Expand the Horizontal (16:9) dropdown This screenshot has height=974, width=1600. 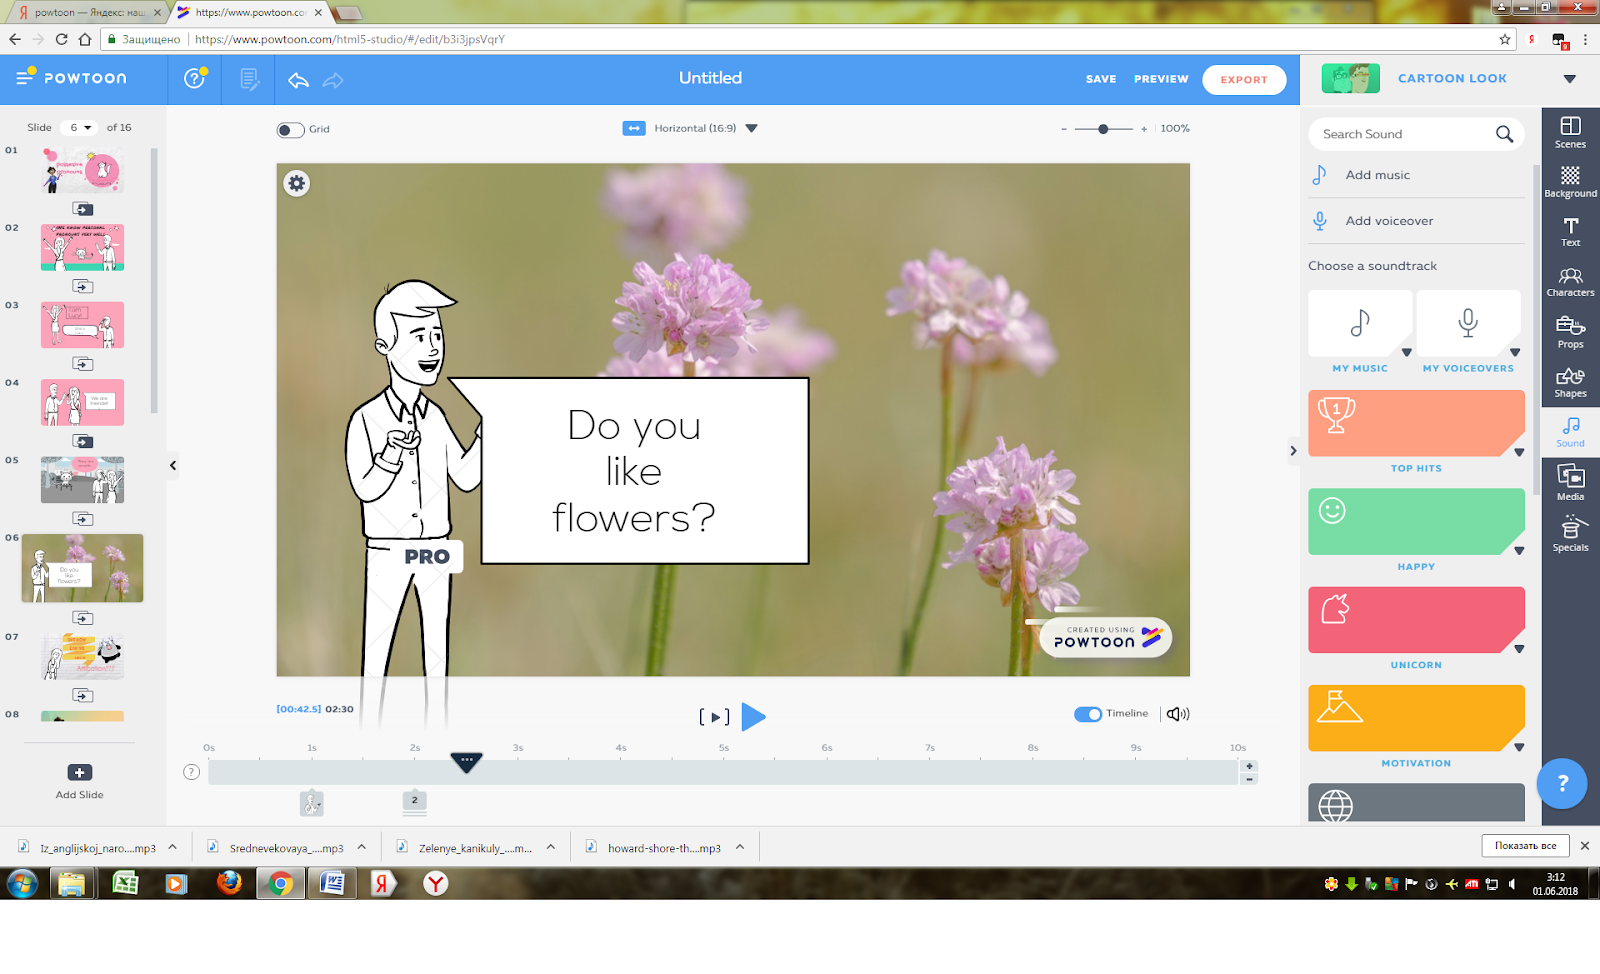[x=752, y=128]
